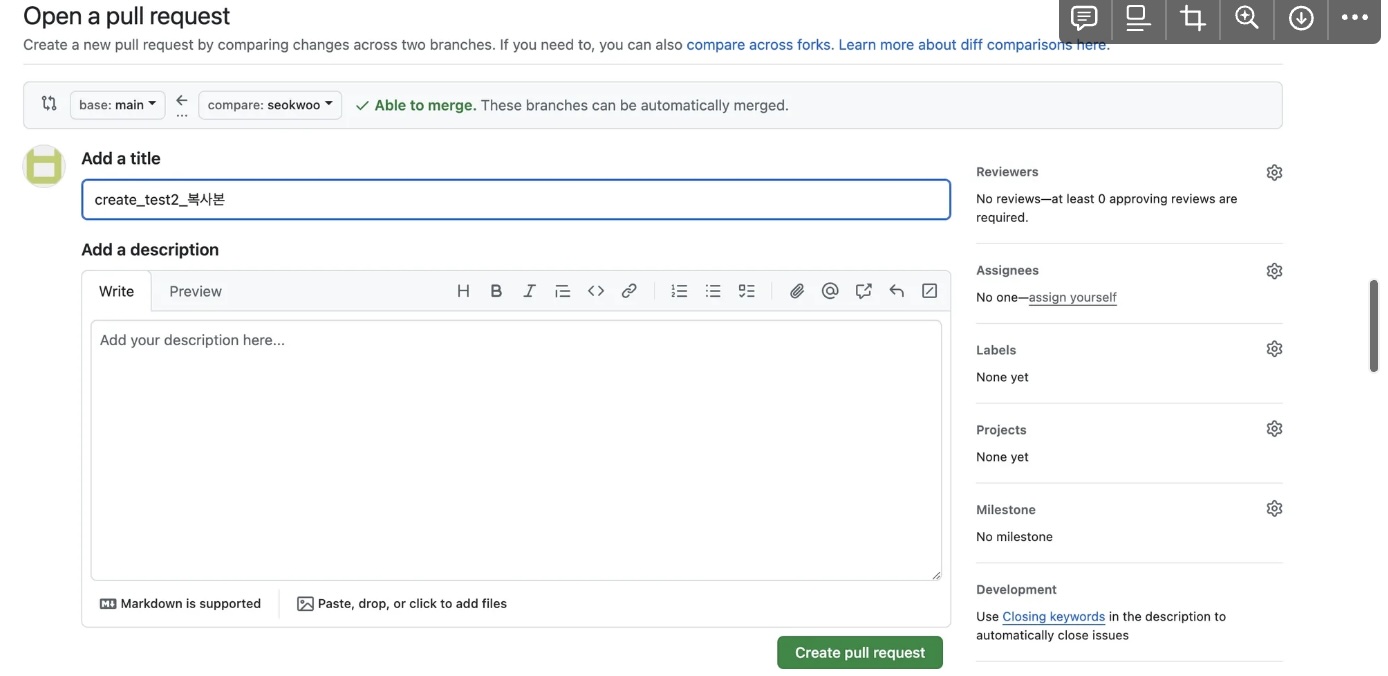Mention a user with the @ icon
Image resolution: width=1388 pixels, height=676 pixels.
pos(830,290)
